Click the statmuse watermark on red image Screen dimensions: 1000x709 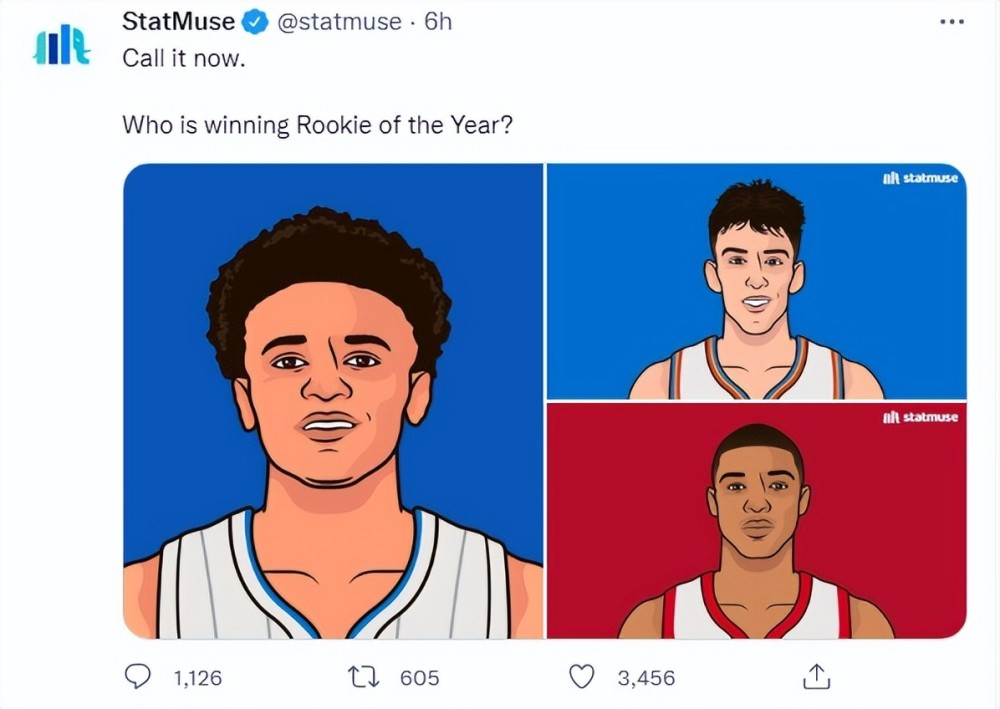tap(920, 417)
